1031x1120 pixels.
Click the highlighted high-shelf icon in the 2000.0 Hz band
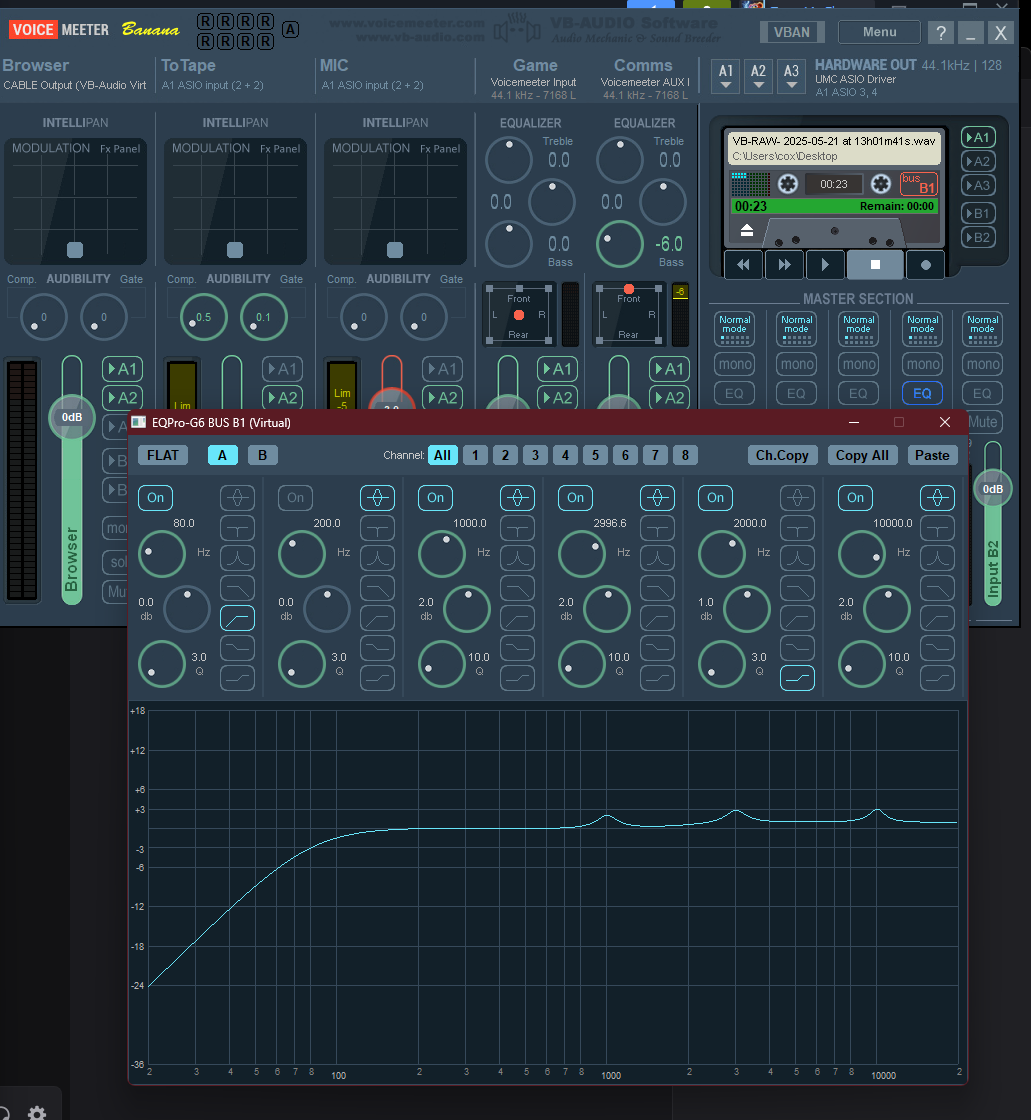797,678
